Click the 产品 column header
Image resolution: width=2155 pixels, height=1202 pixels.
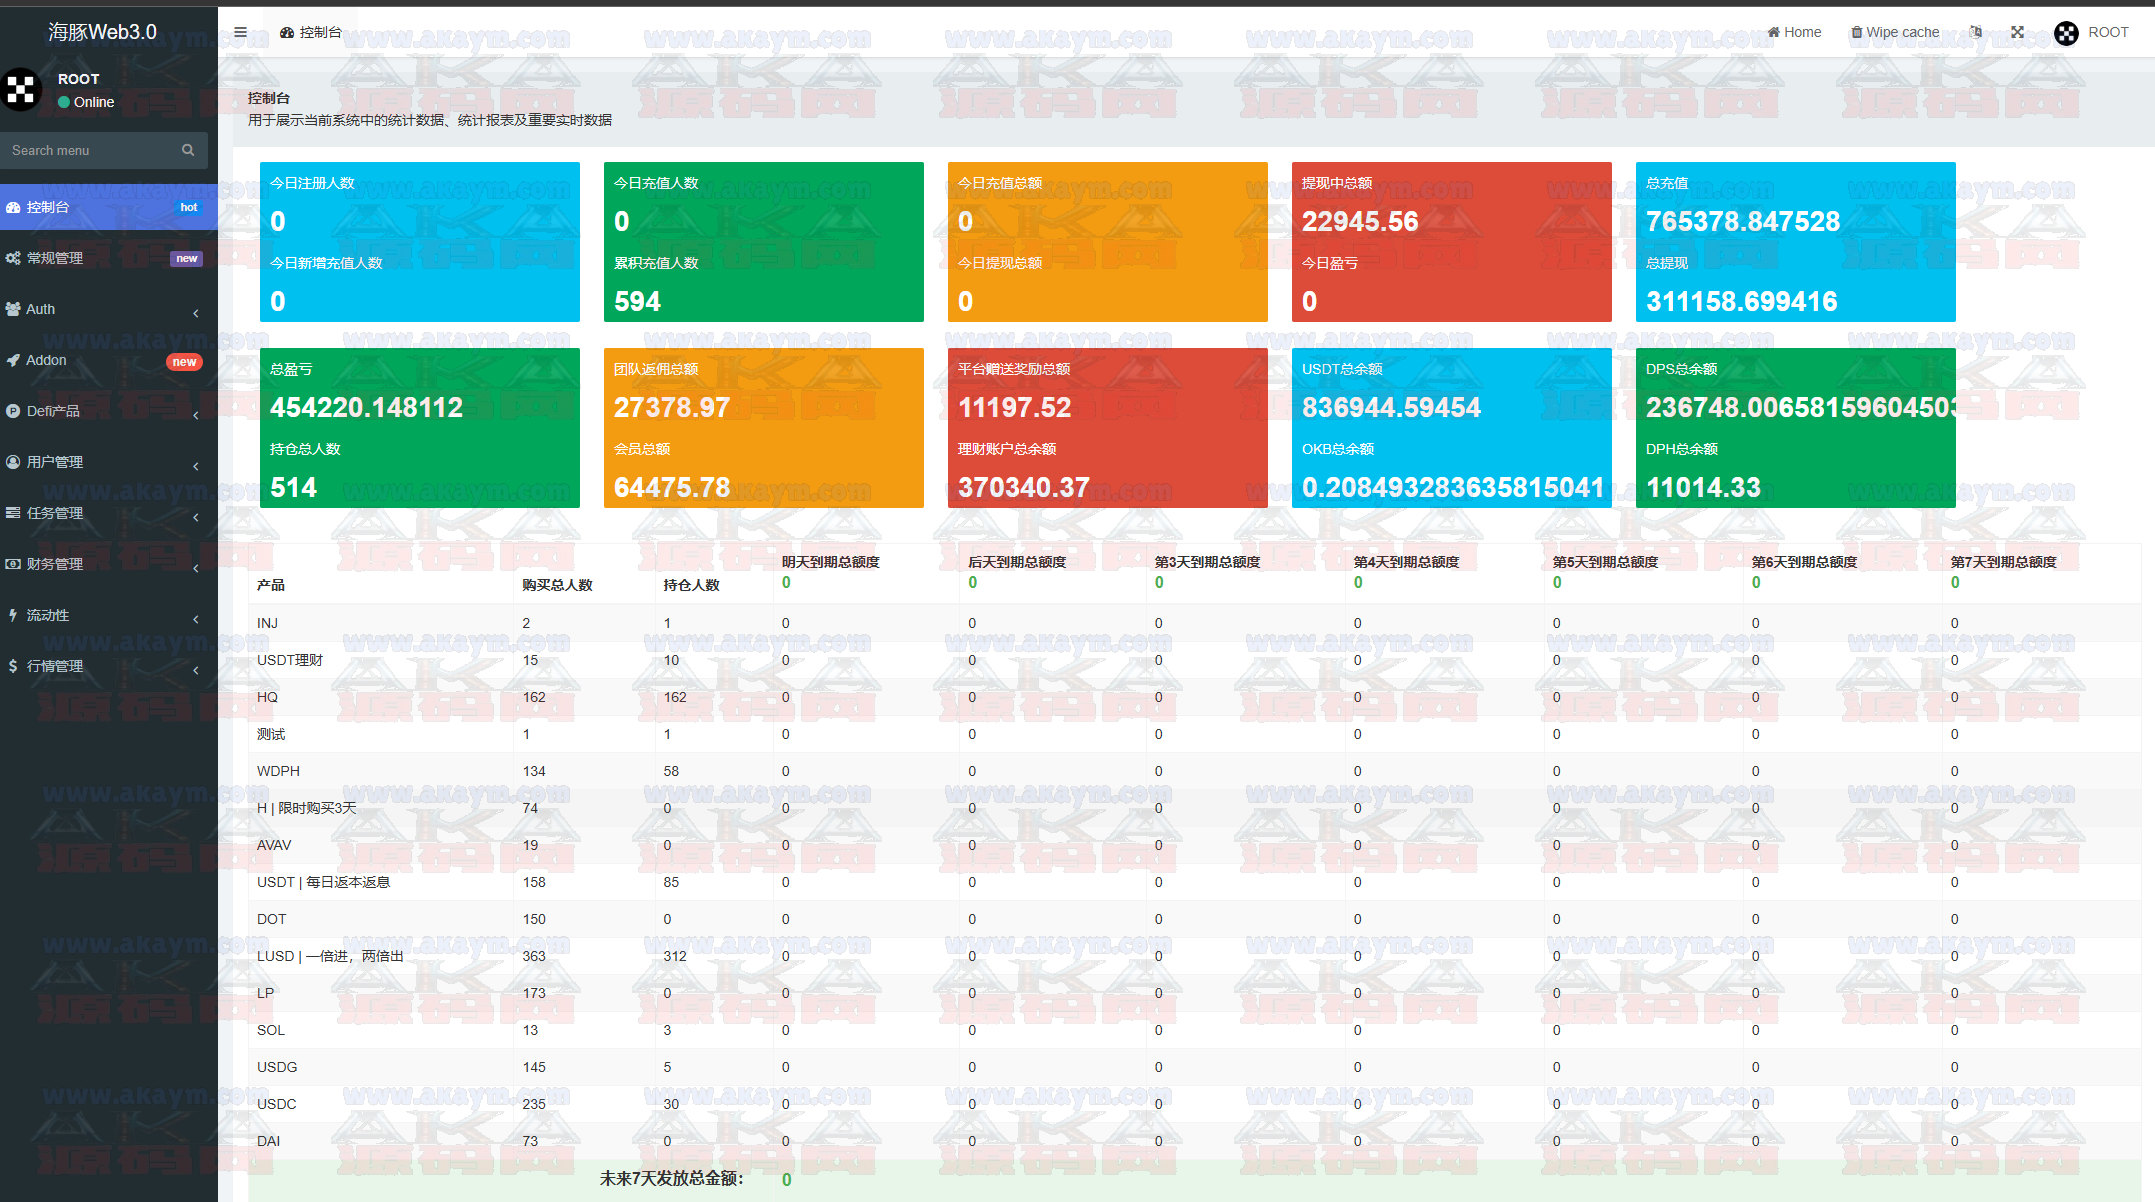point(271,585)
